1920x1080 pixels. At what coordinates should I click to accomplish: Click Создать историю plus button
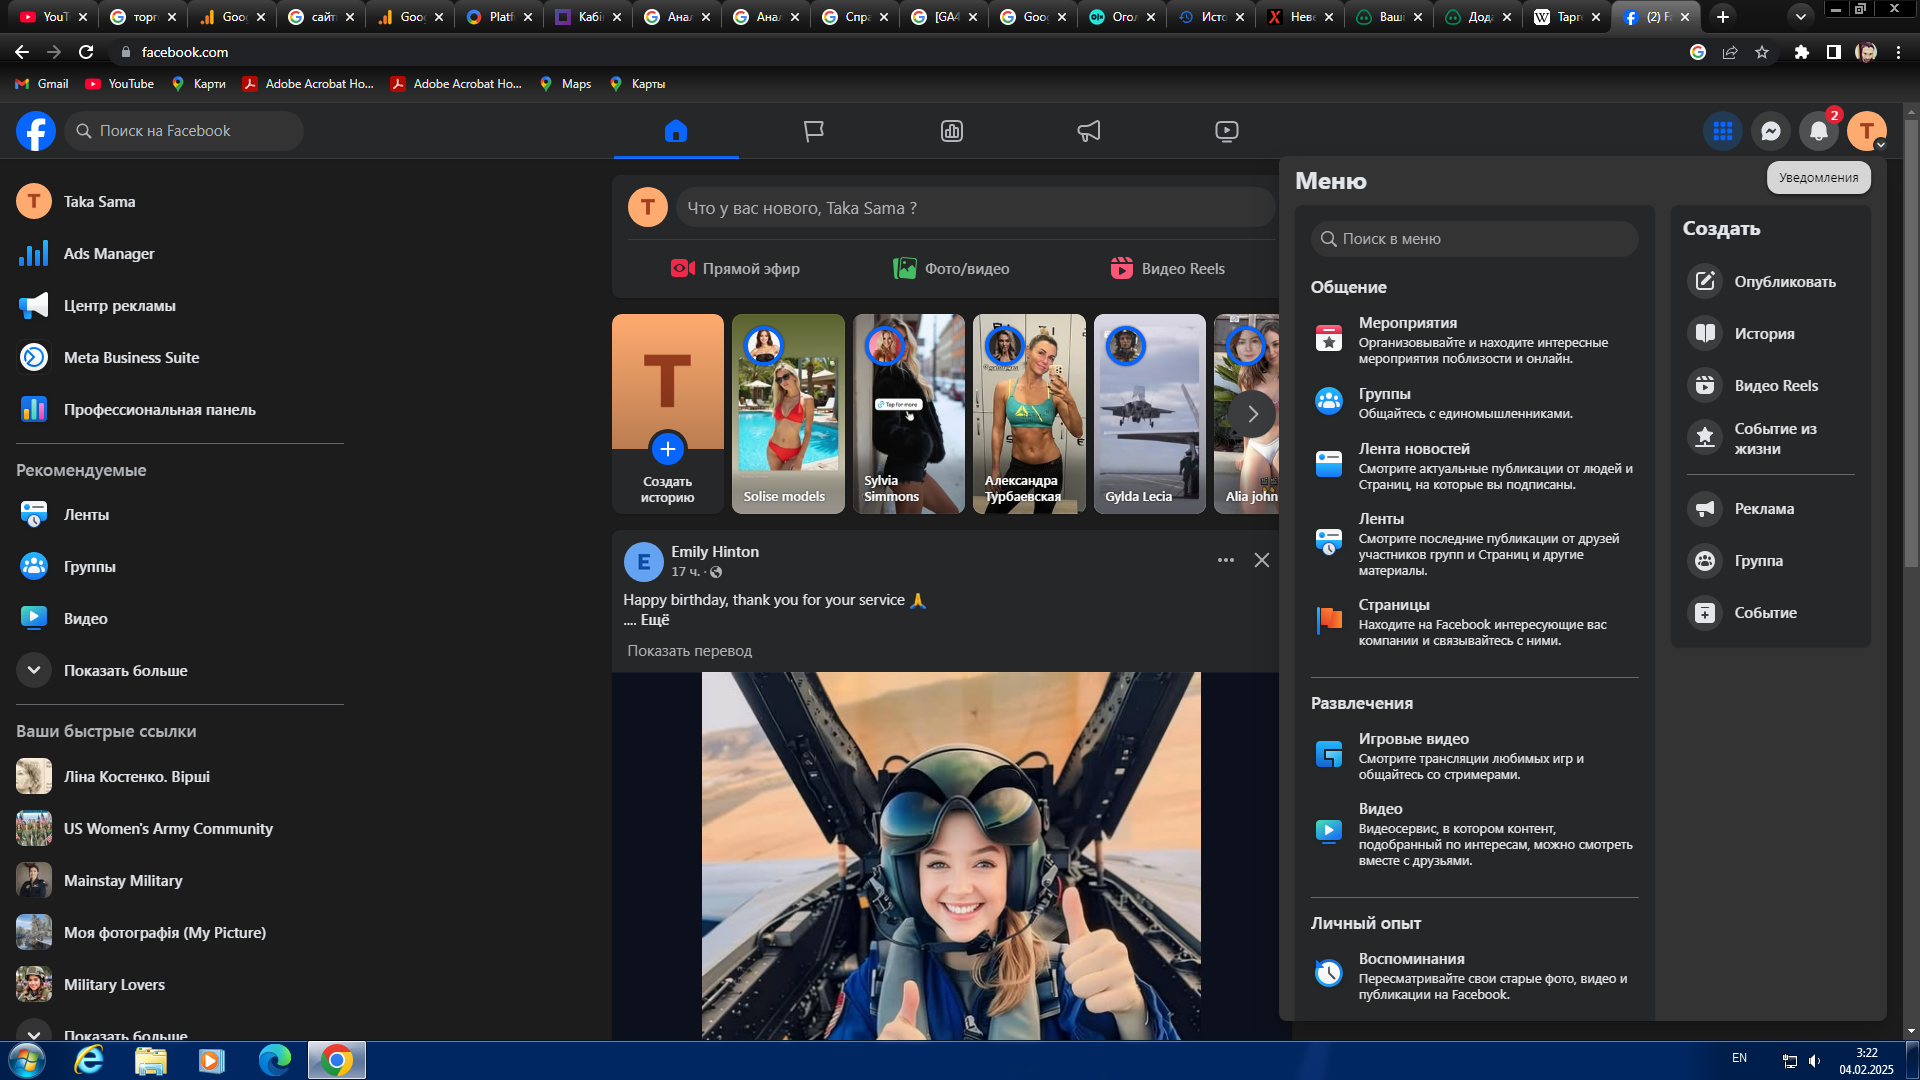668,449
